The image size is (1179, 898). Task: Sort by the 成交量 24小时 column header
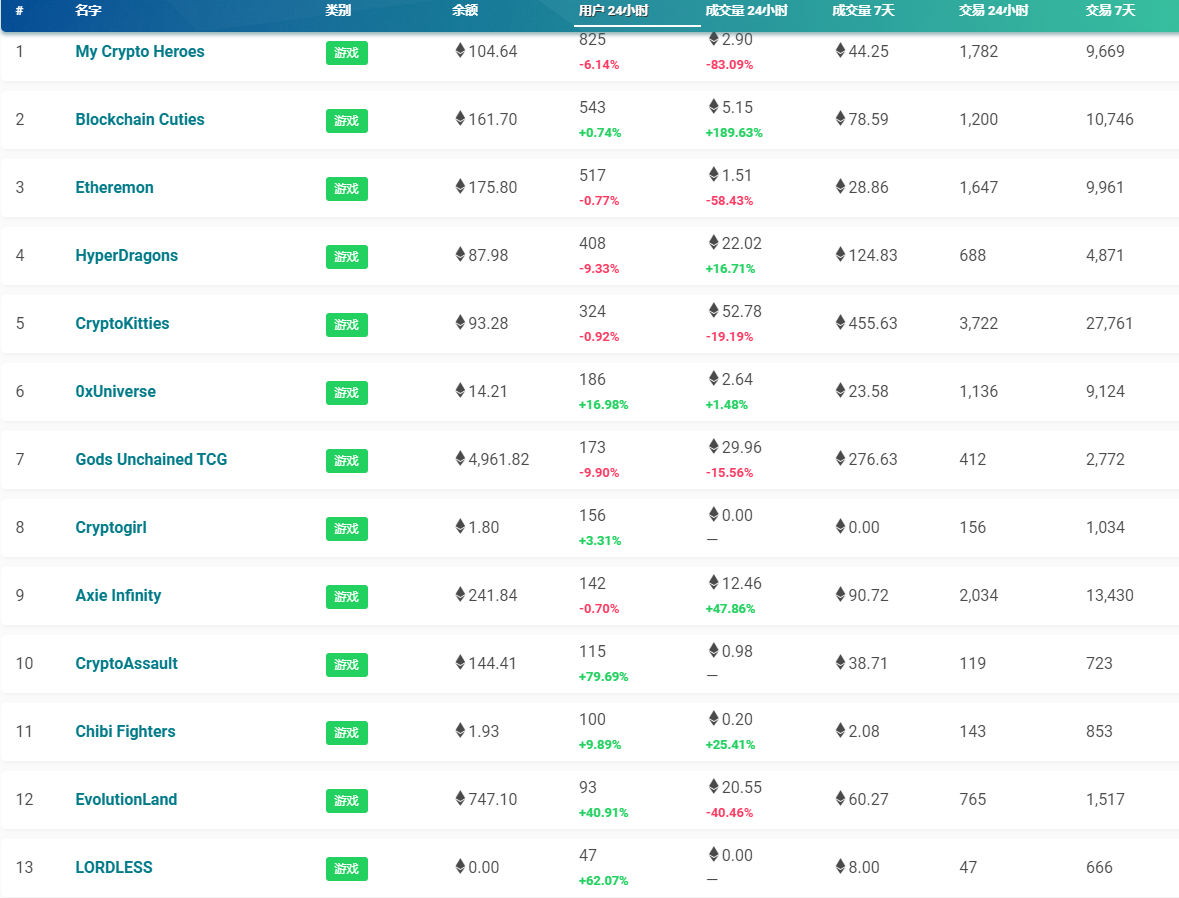746,11
